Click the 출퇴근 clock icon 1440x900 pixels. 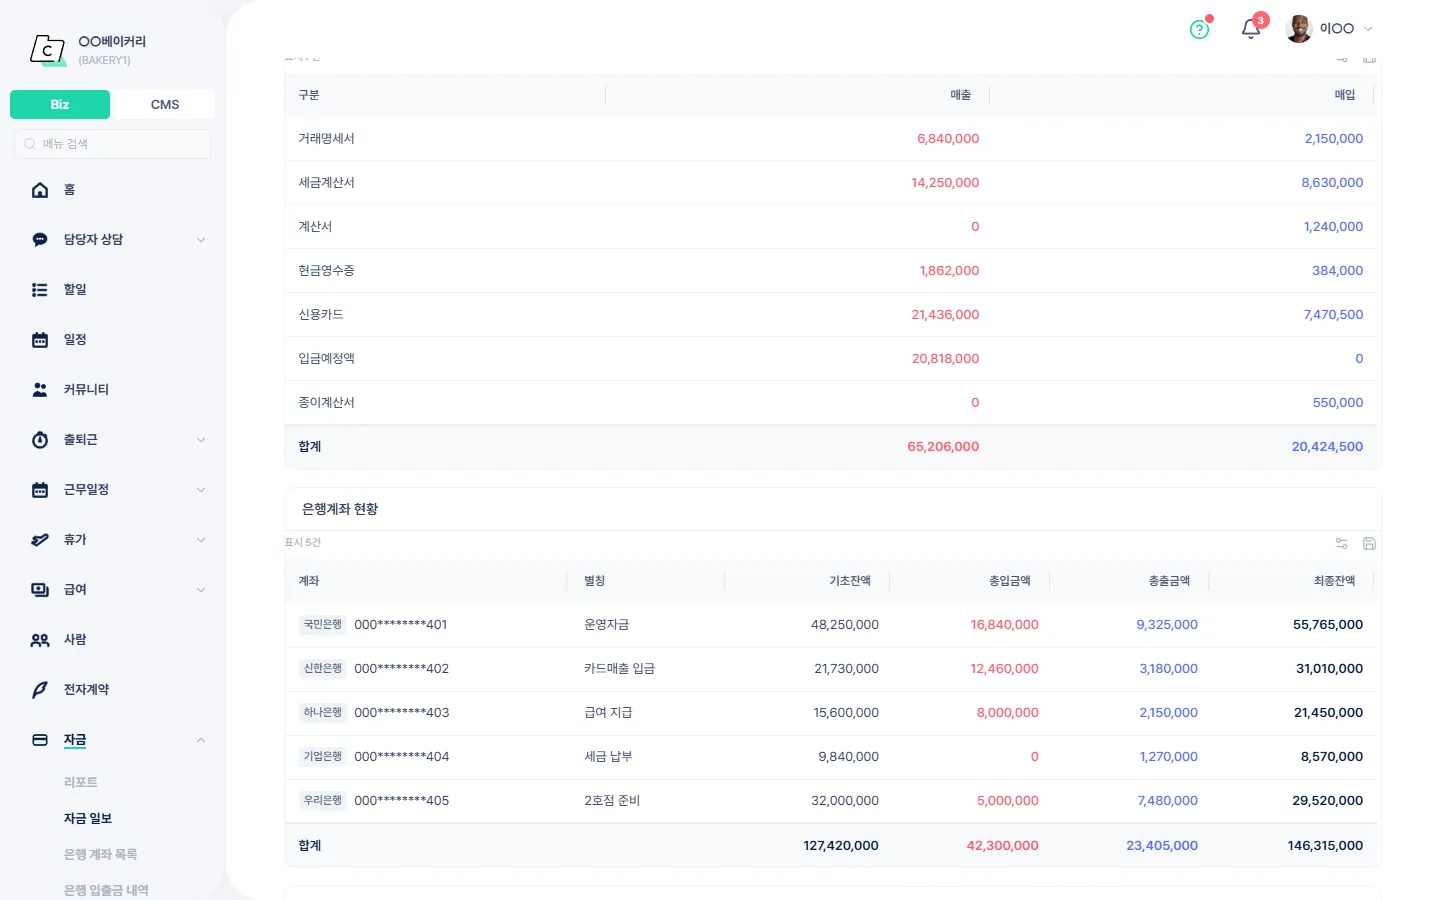tap(40, 440)
